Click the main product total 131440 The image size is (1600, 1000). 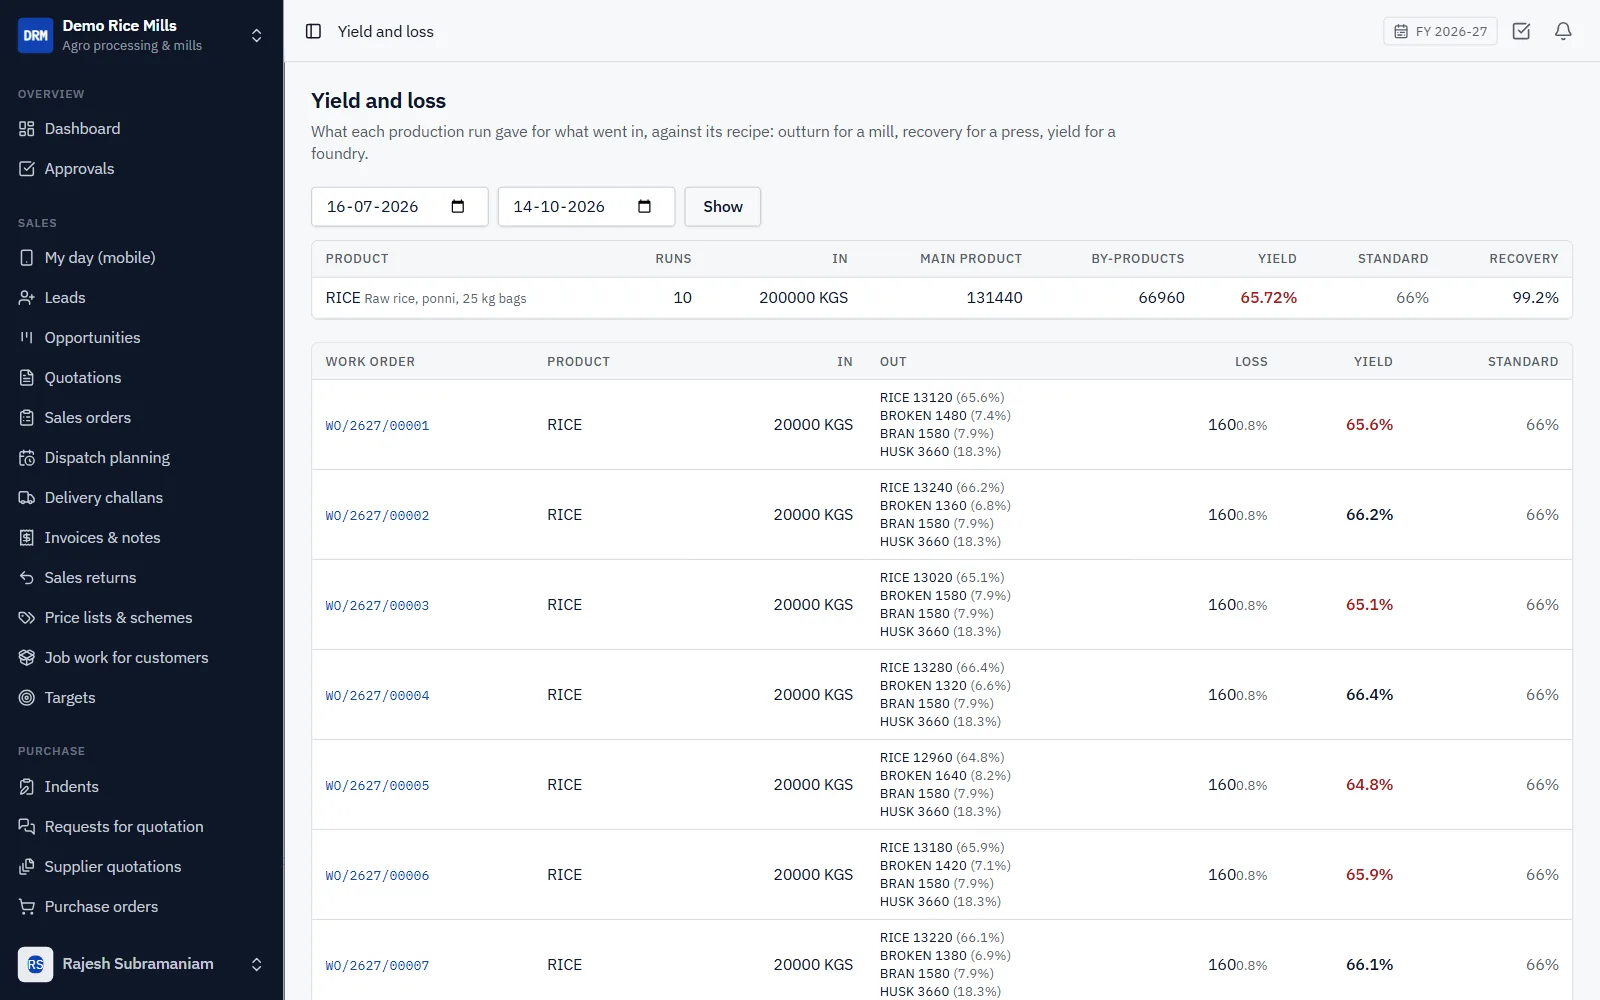(994, 298)
